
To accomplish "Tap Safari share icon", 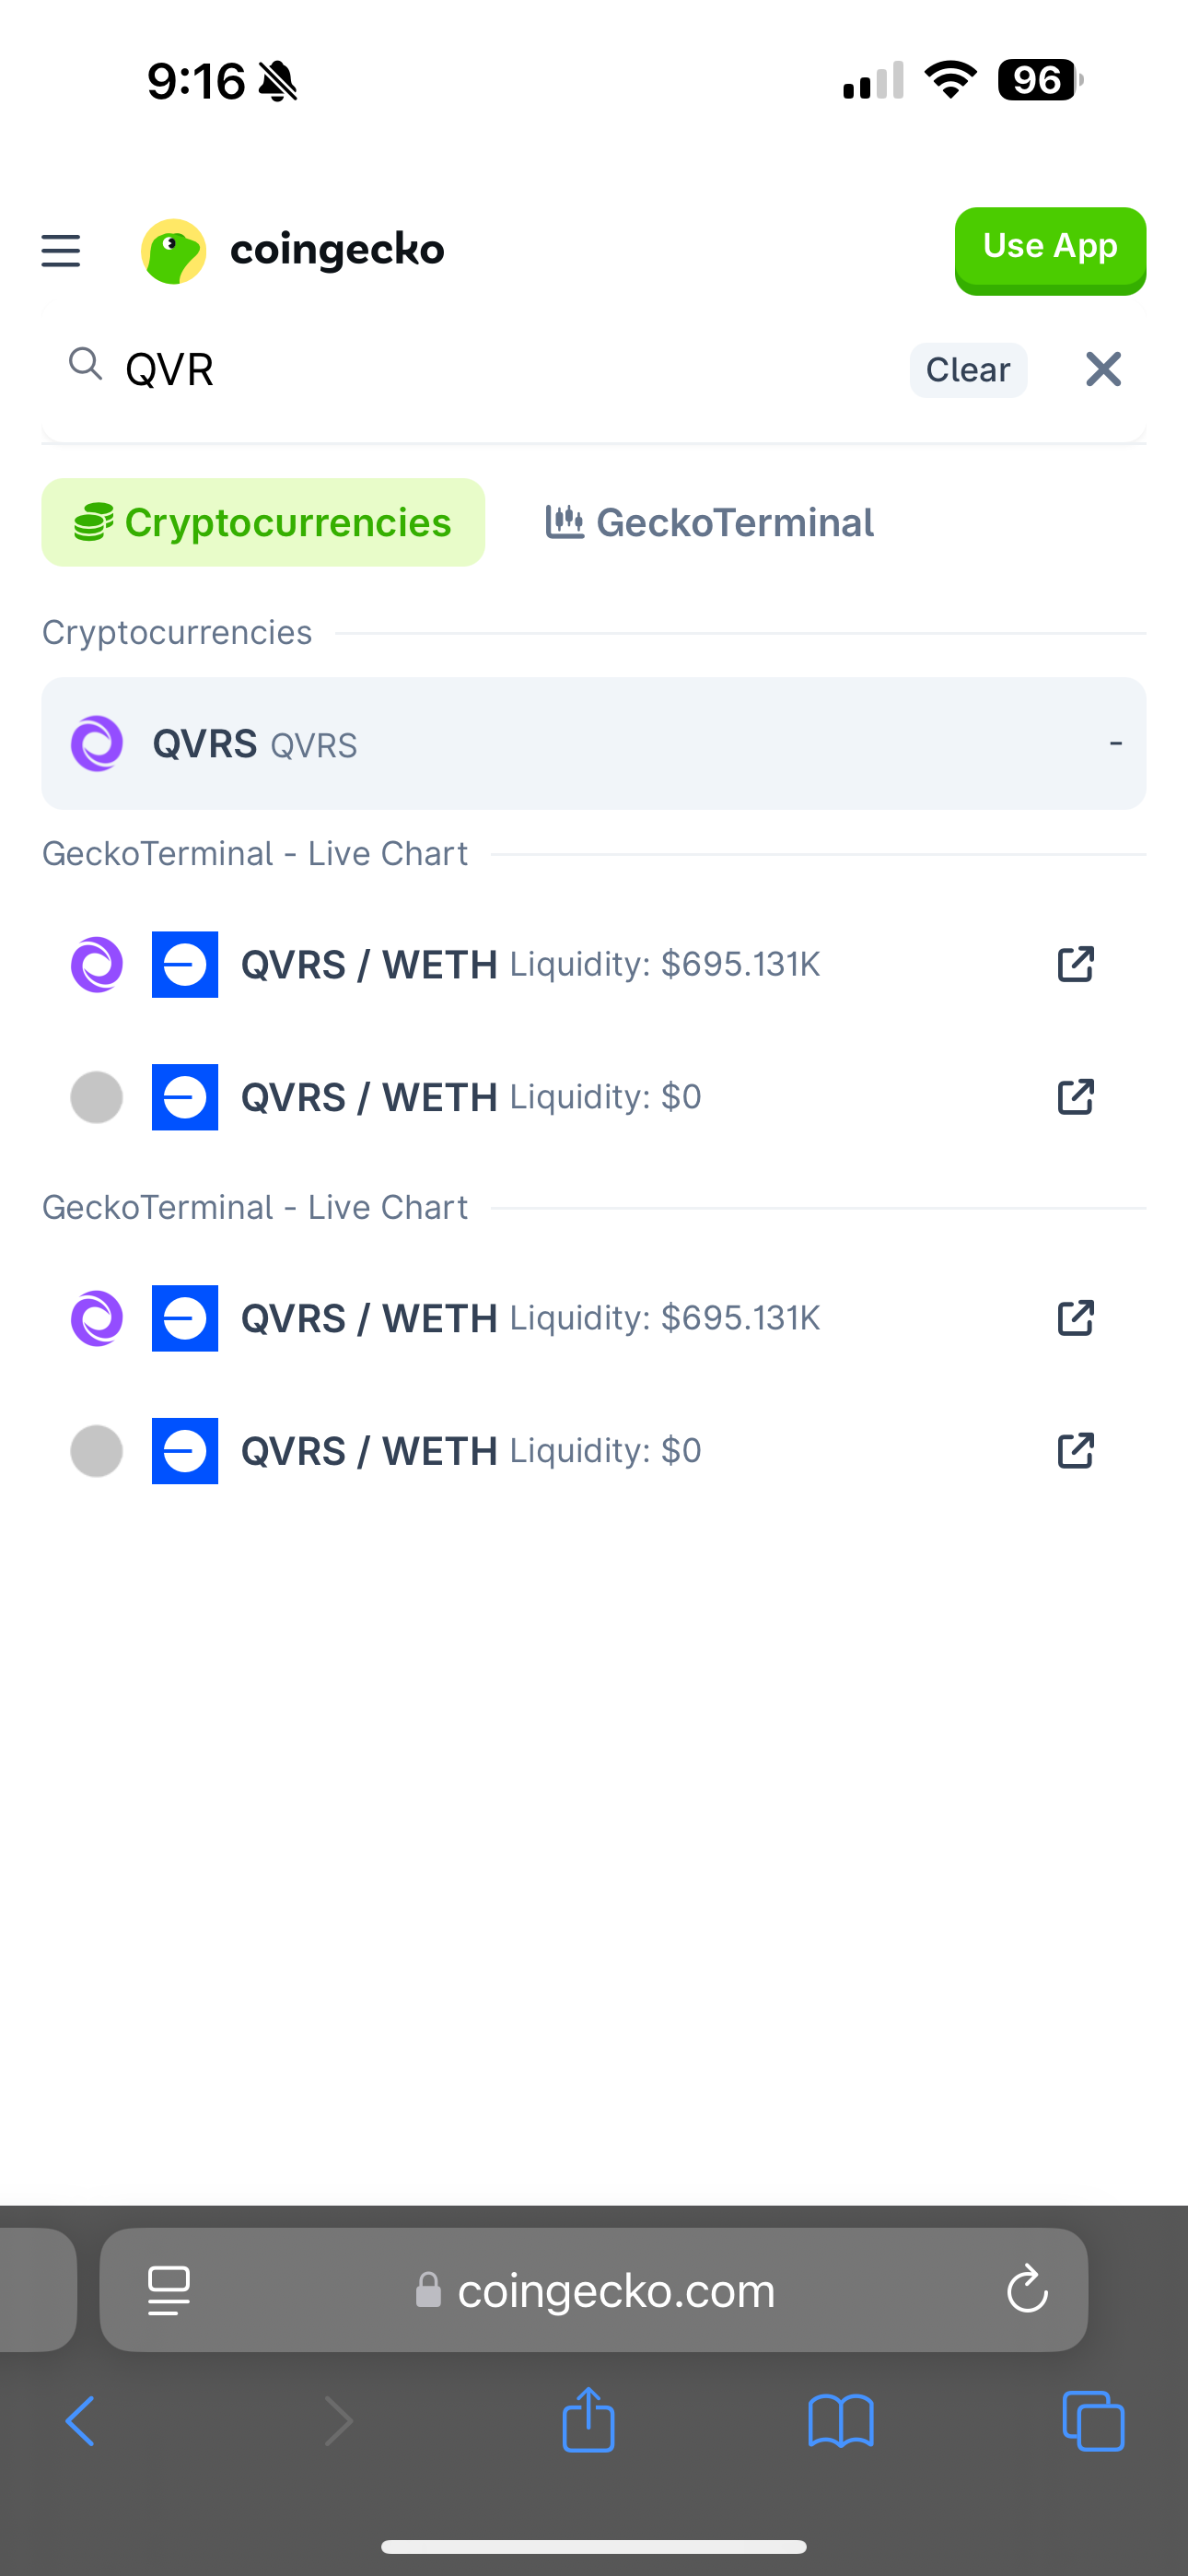I will 588,2421.
